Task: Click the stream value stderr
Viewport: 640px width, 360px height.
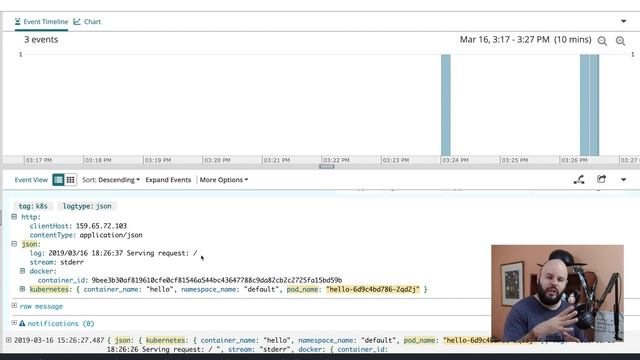Action: point(72,262)
